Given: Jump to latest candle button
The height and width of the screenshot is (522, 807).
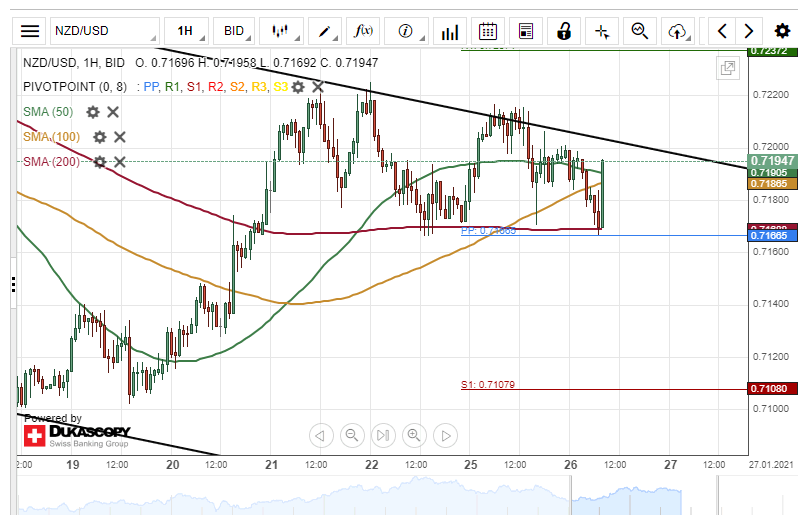Looking at the screenshot, I should (383, 436).
